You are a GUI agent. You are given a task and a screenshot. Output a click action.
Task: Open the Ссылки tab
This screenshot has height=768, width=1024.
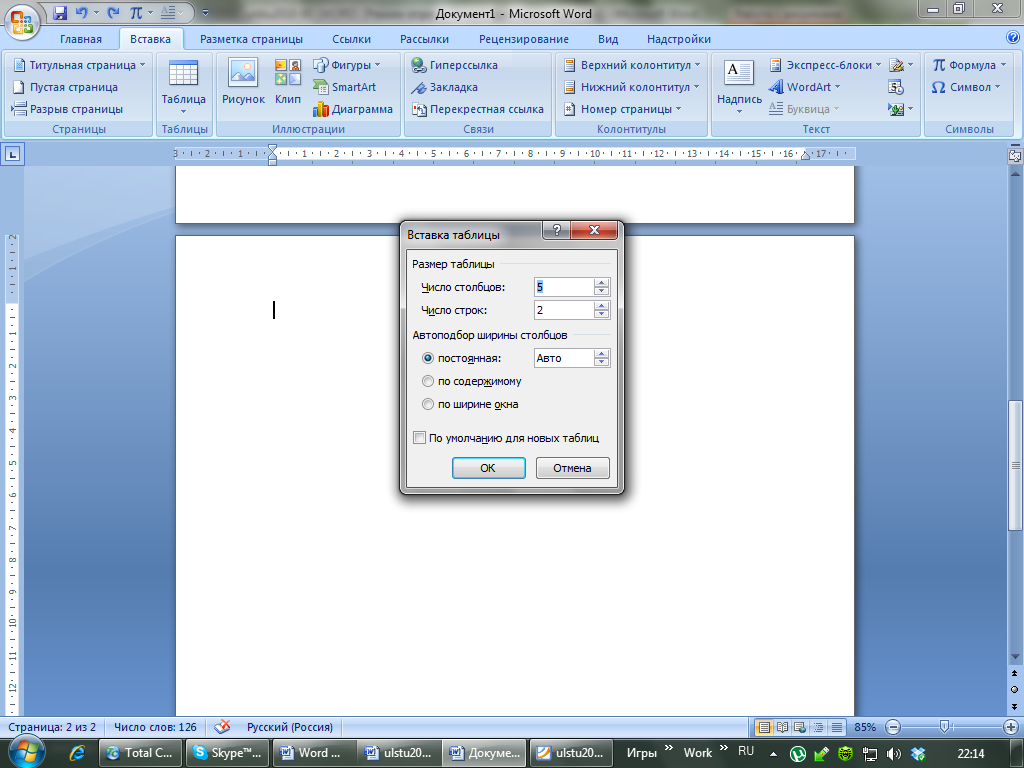pos(351,39)
